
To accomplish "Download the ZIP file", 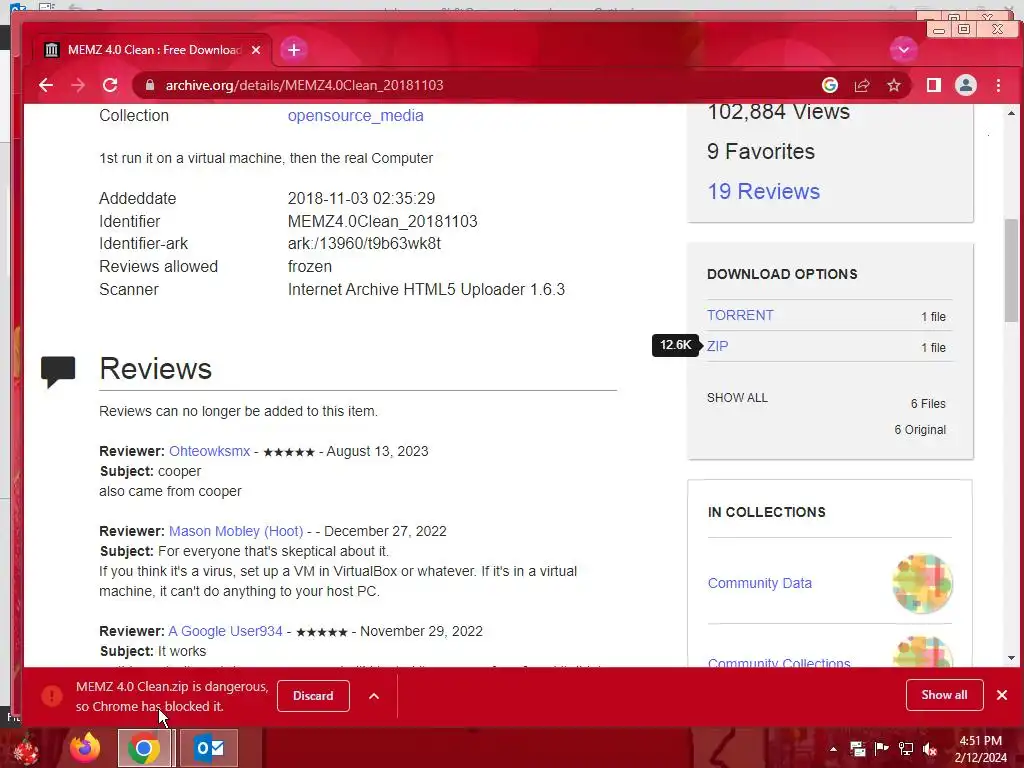I will [x=717, y=346].
